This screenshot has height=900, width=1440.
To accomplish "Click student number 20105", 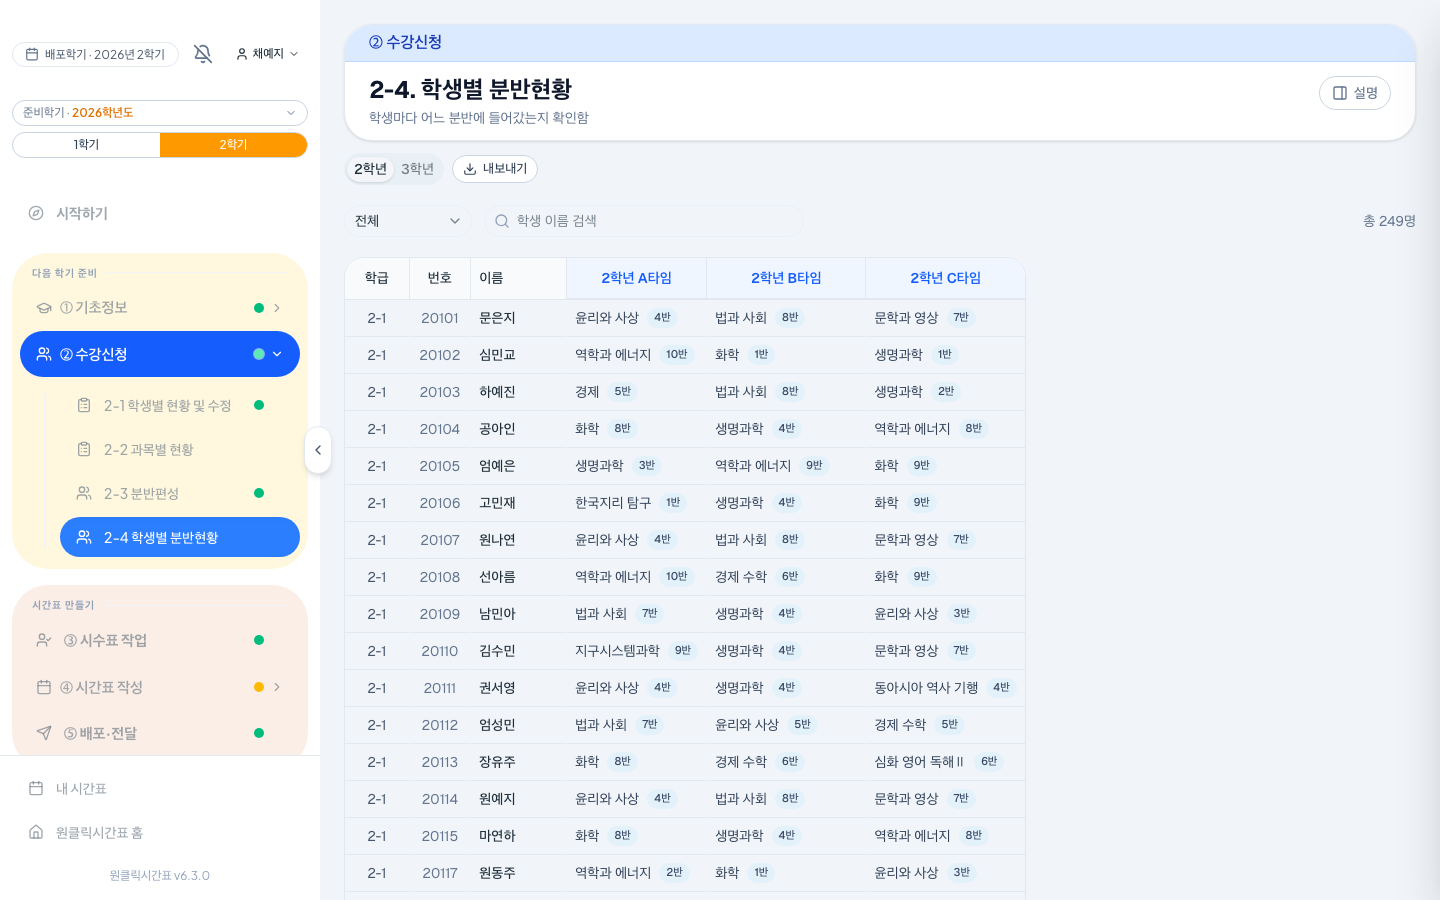I will [440, 466].
